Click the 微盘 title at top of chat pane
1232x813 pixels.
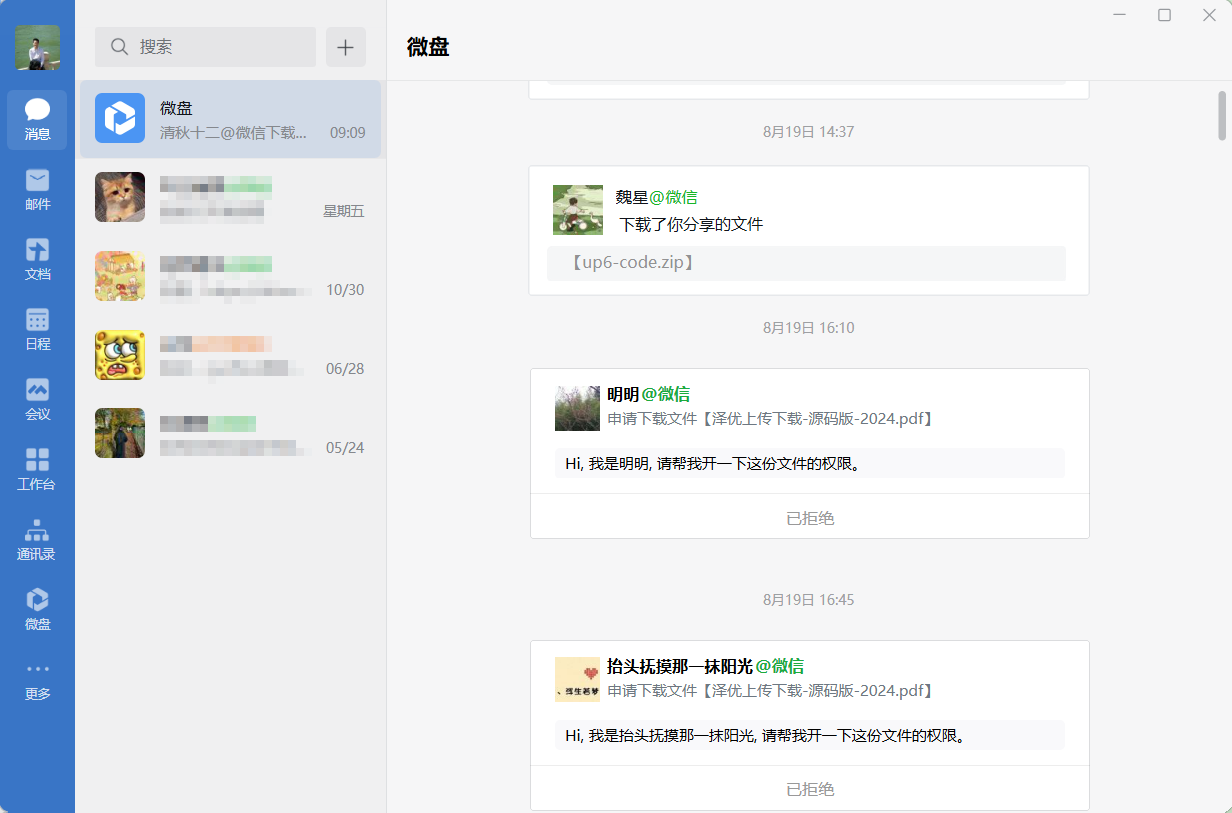428,47
